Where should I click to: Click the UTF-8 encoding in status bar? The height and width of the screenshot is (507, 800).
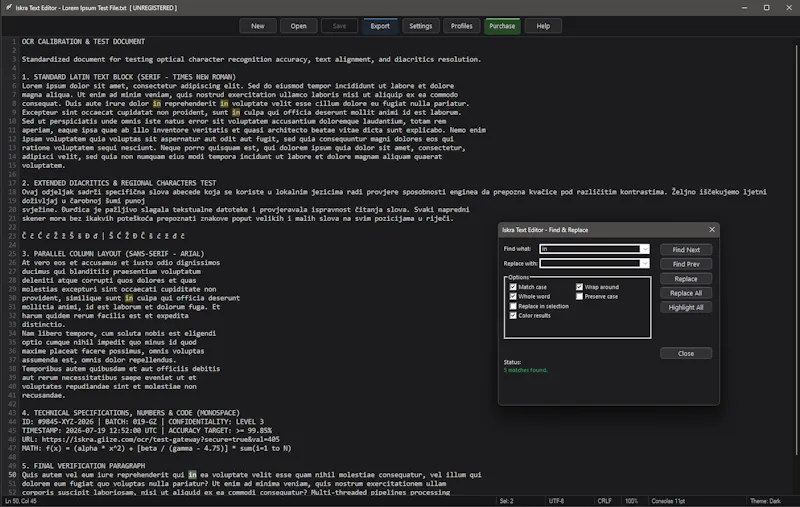(556, 501)
